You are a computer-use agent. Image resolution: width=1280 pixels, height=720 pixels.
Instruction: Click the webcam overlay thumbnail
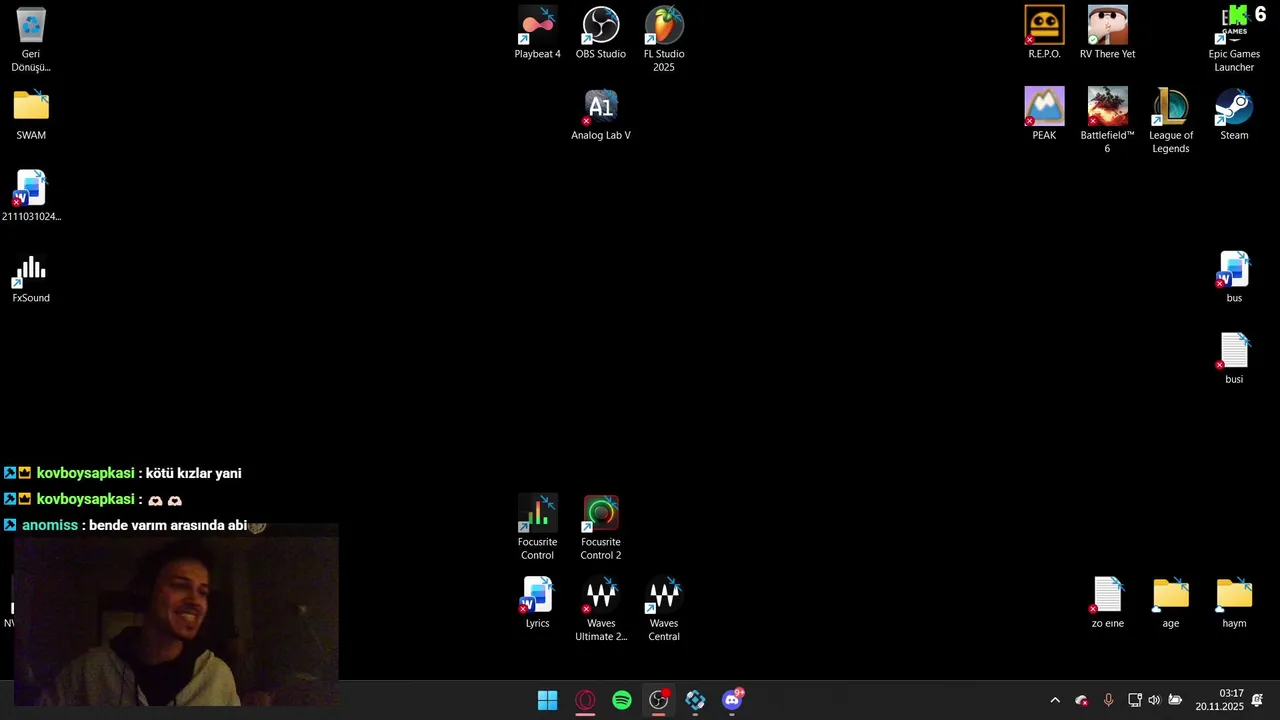click(176, 615)
